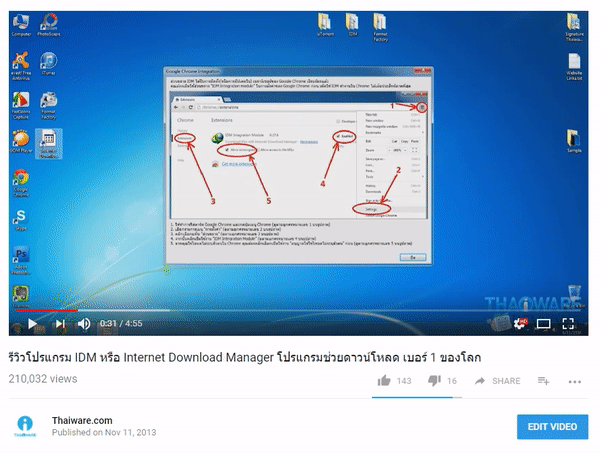Open the player settings gear
Viewport: 600px width, 453px height.
[x=520, y=323]
